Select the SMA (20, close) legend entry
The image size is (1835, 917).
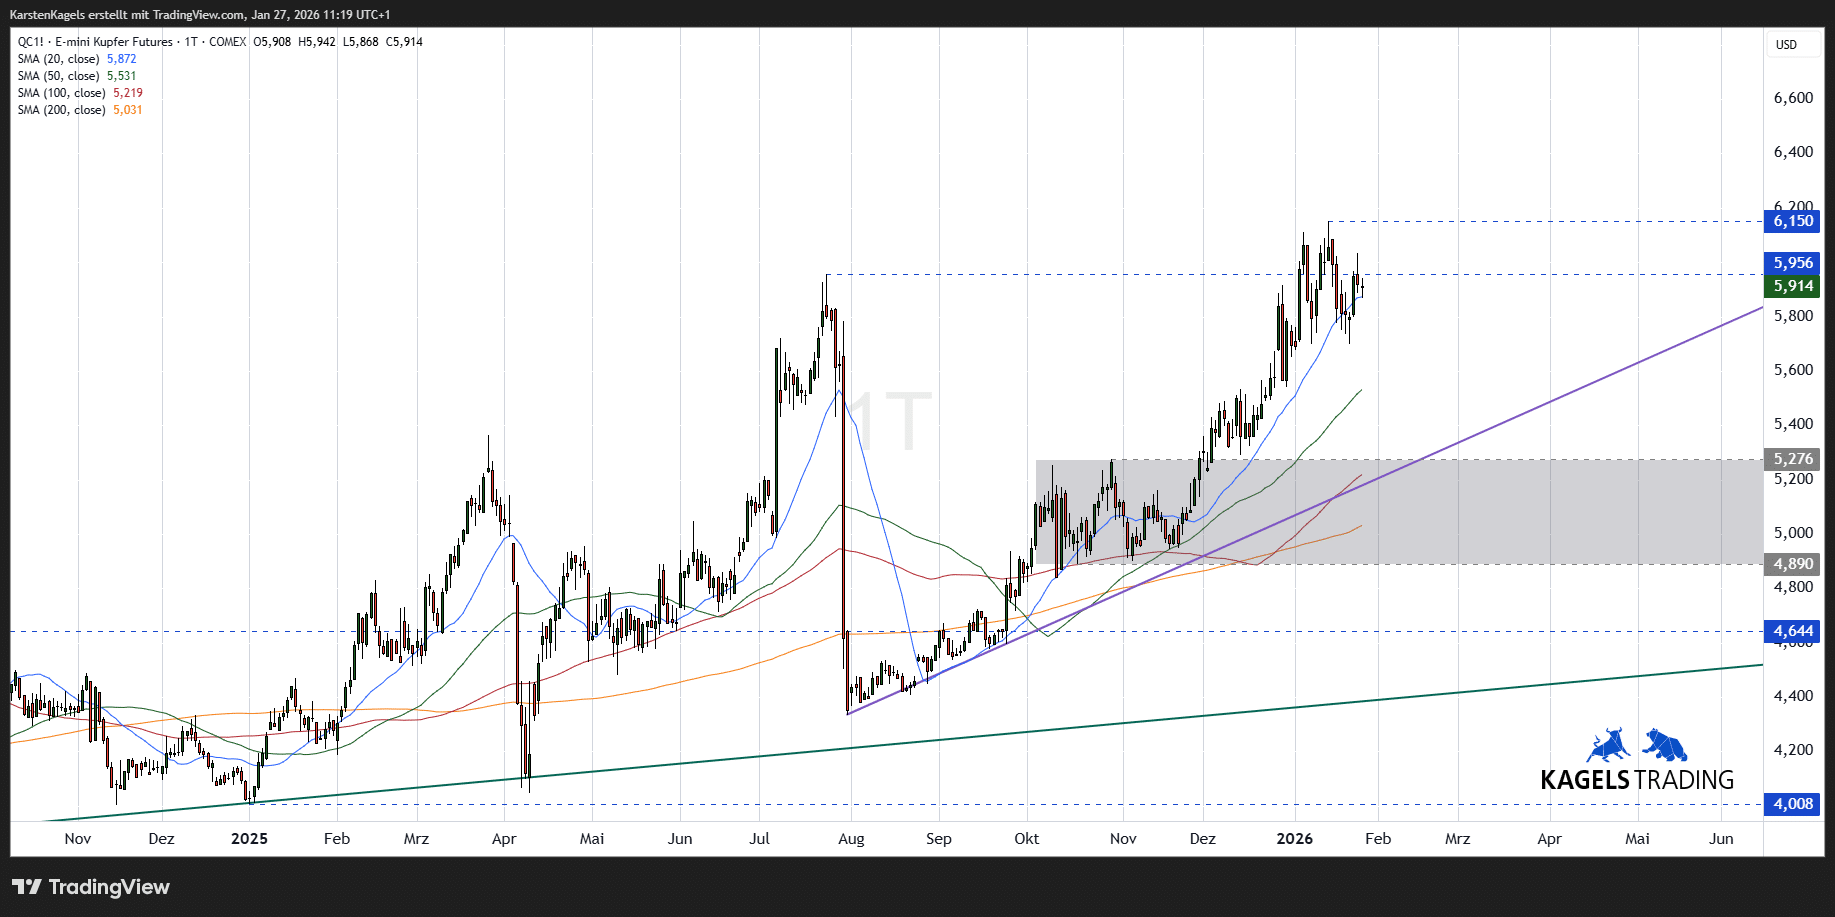click(x=60, y=59)
